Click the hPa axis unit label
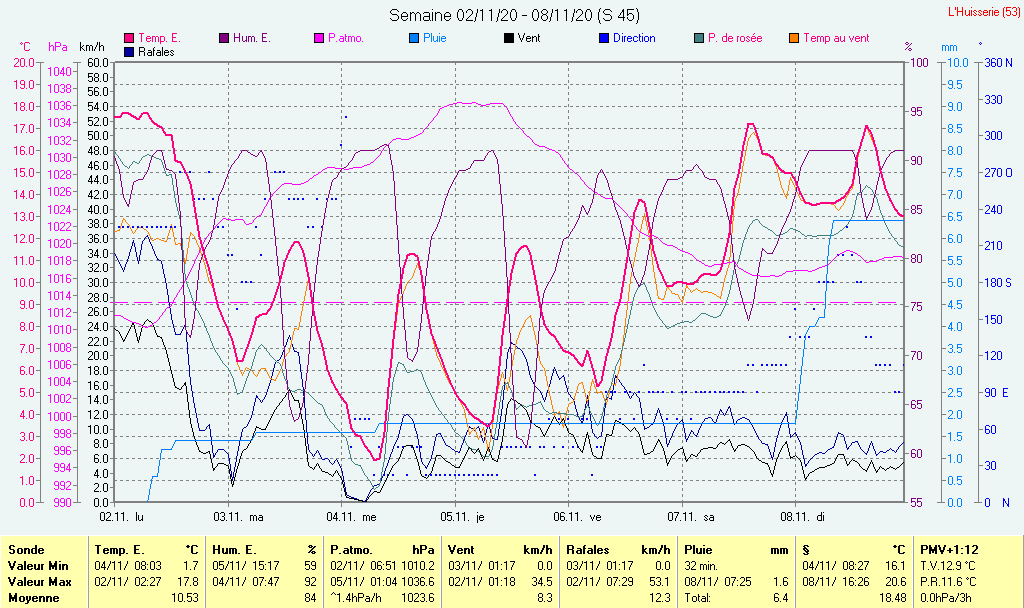Screen dimensions: 1024x608 coord(58,47)
